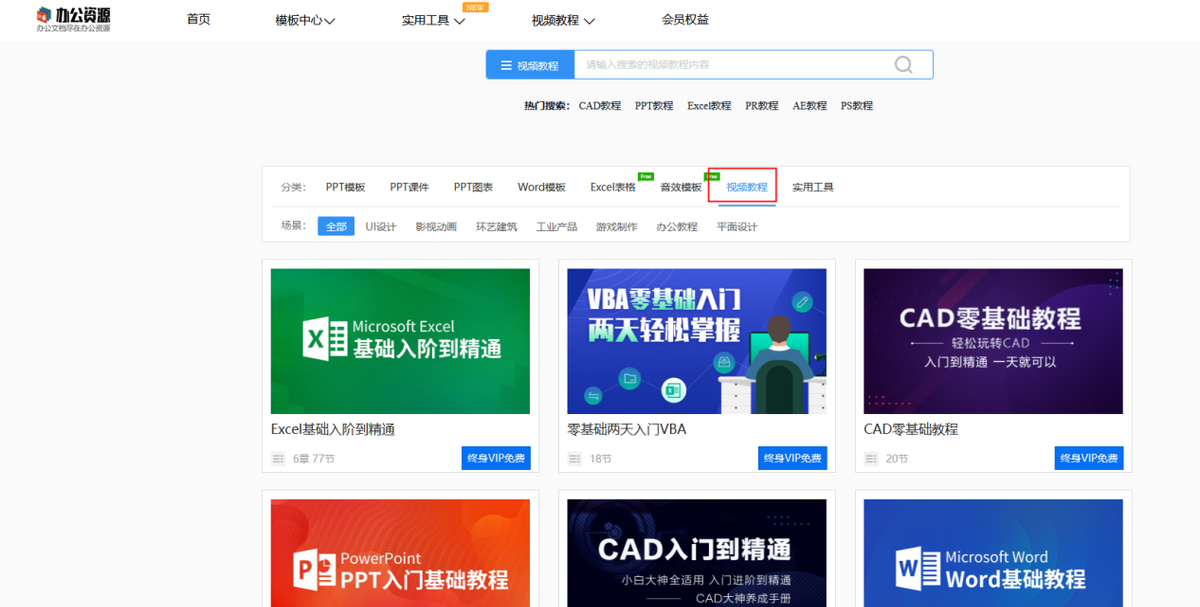This screenshot has width=1200, height=607.
Task: Open the CAD入门到精通 thumbnail
Action: 697,553
